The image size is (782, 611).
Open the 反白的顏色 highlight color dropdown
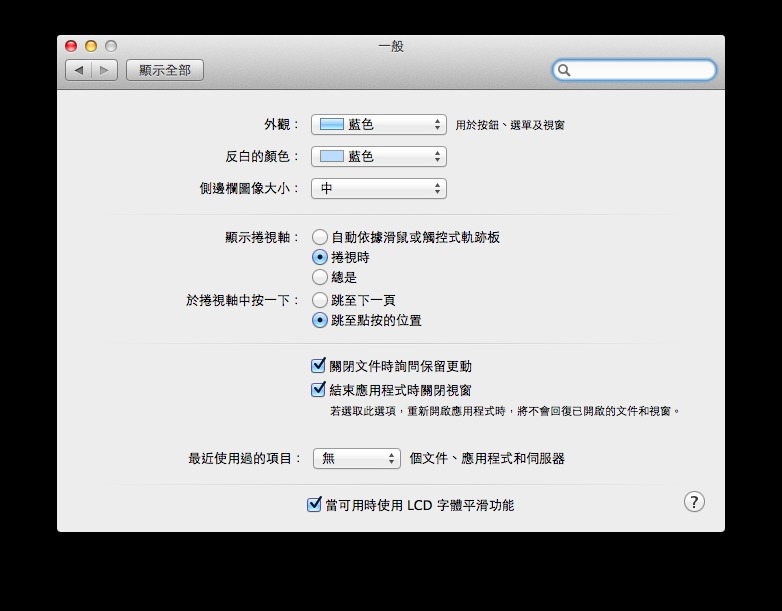(379, 157)
